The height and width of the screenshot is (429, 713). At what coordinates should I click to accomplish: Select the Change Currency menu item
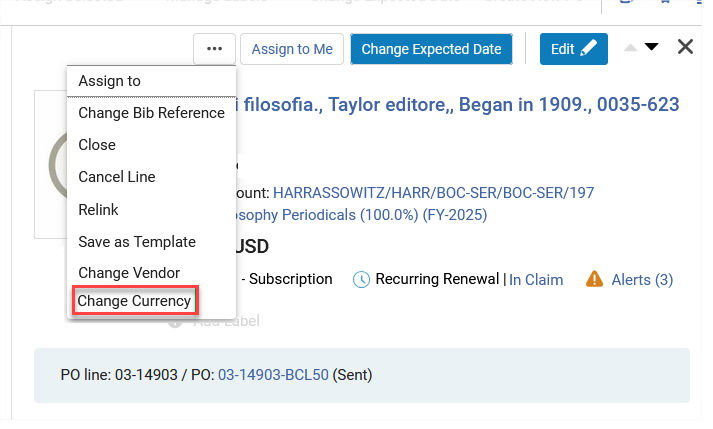(x=134, y=301)
